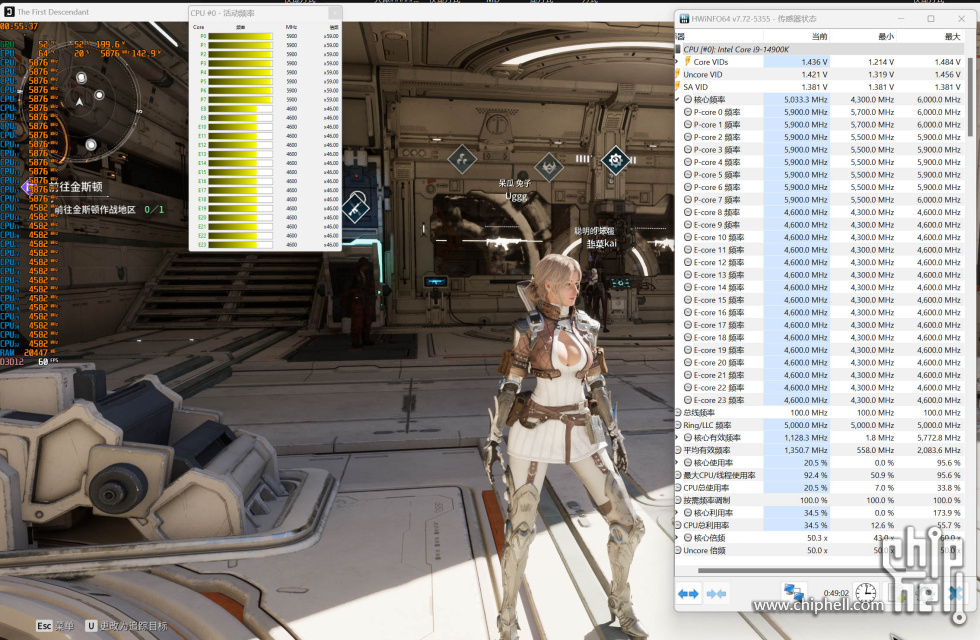The image size is (980, 640).
Task: Click the E23 core frequency bar
Action: point(240,244)
